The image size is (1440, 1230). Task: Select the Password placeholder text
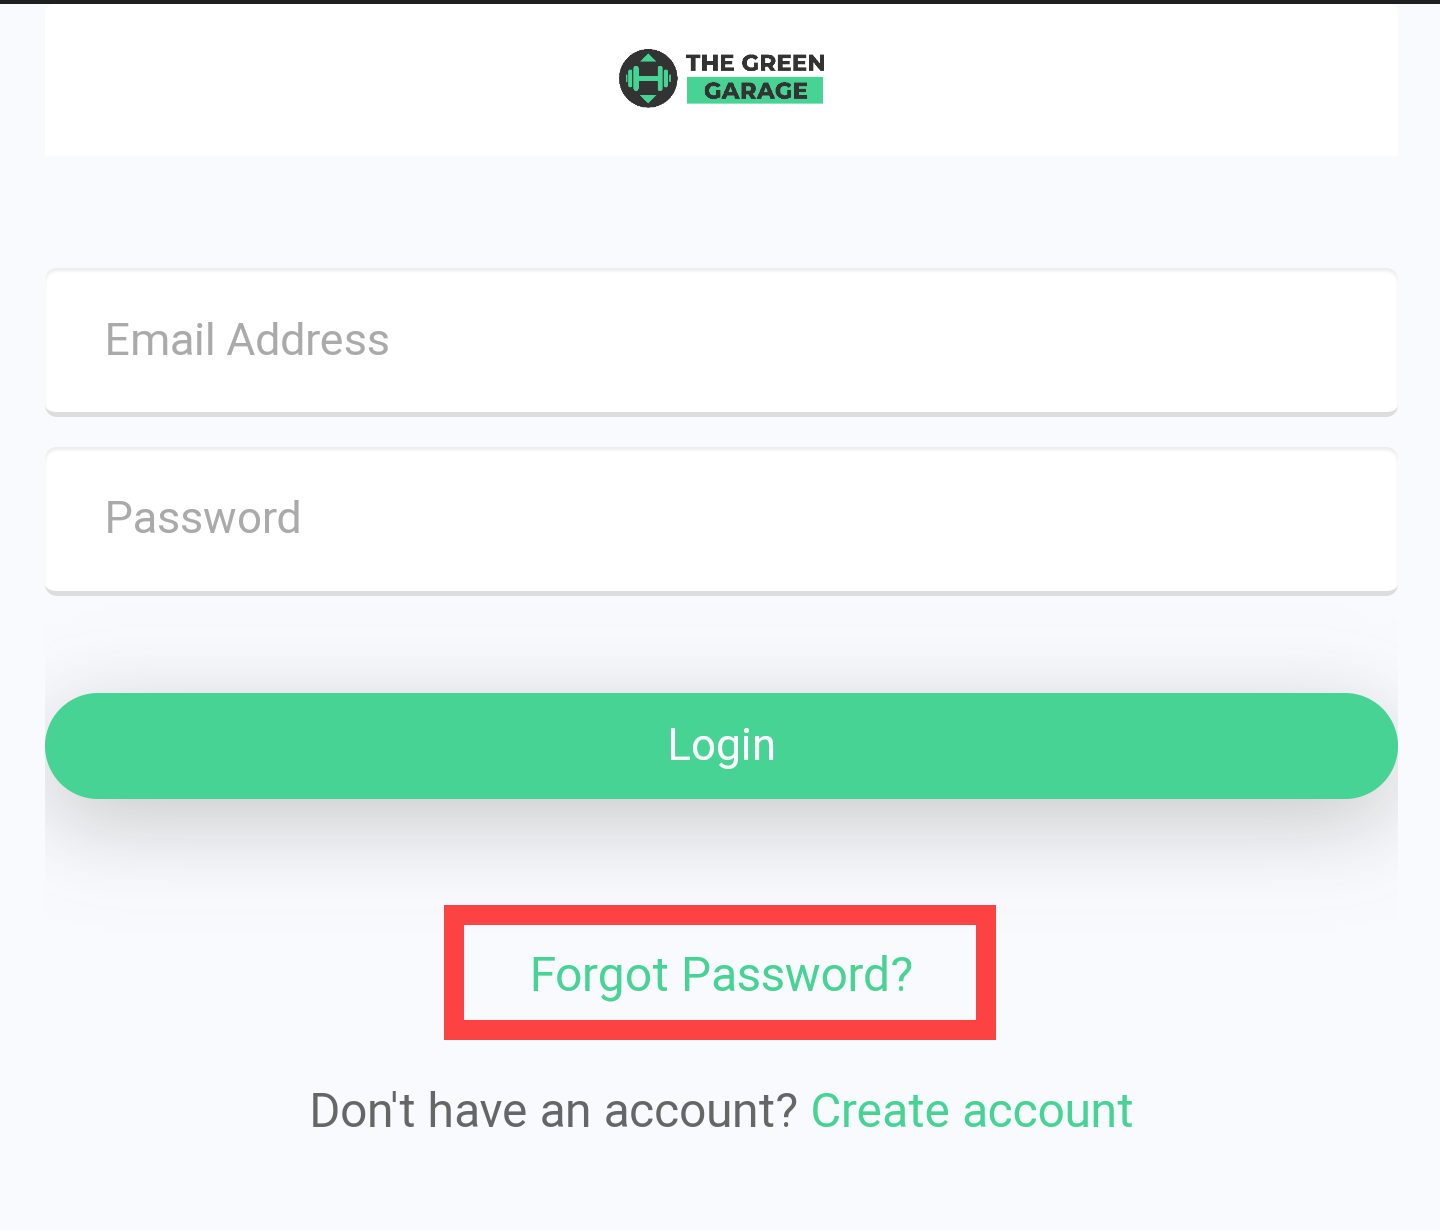click(x=203, y=518)
